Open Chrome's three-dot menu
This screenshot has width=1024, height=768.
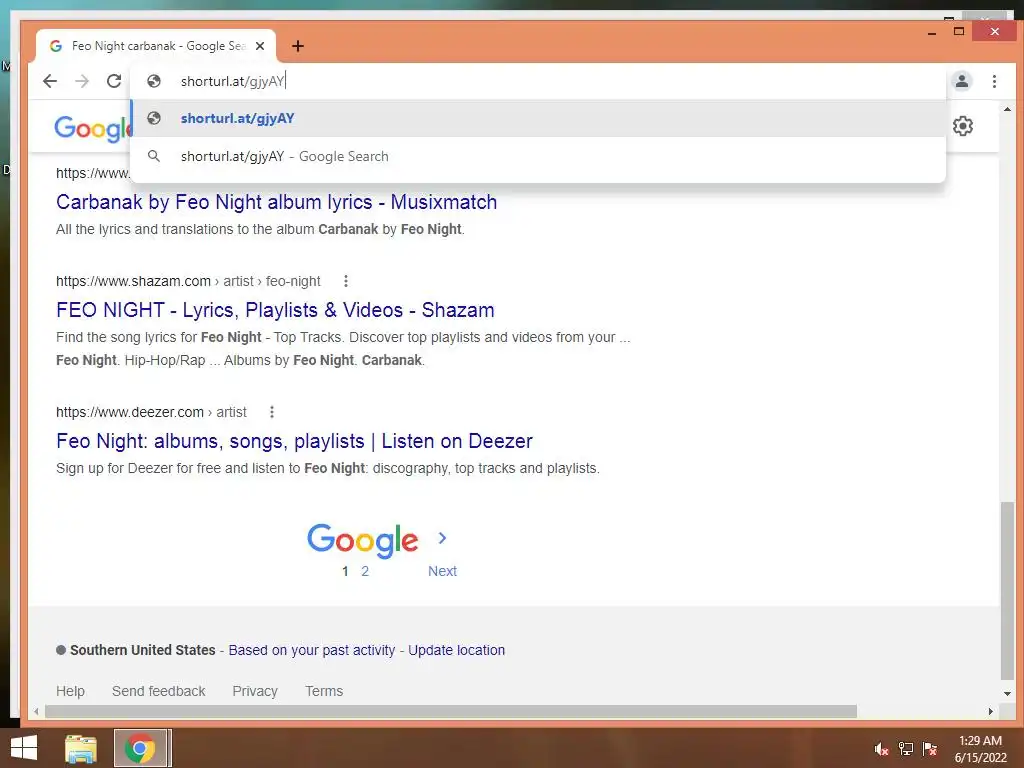pyautogui.click(x=994, y=81)
